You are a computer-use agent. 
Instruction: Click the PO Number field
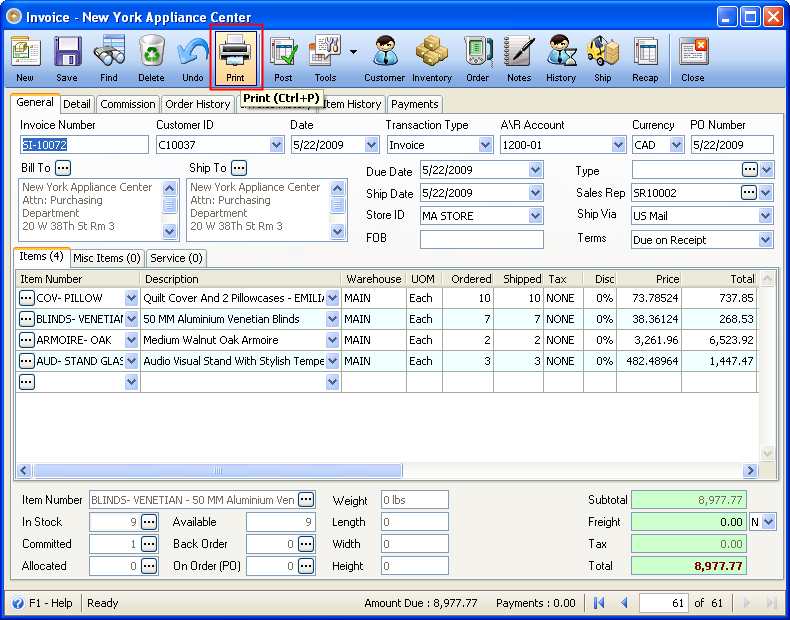(732, 145)
